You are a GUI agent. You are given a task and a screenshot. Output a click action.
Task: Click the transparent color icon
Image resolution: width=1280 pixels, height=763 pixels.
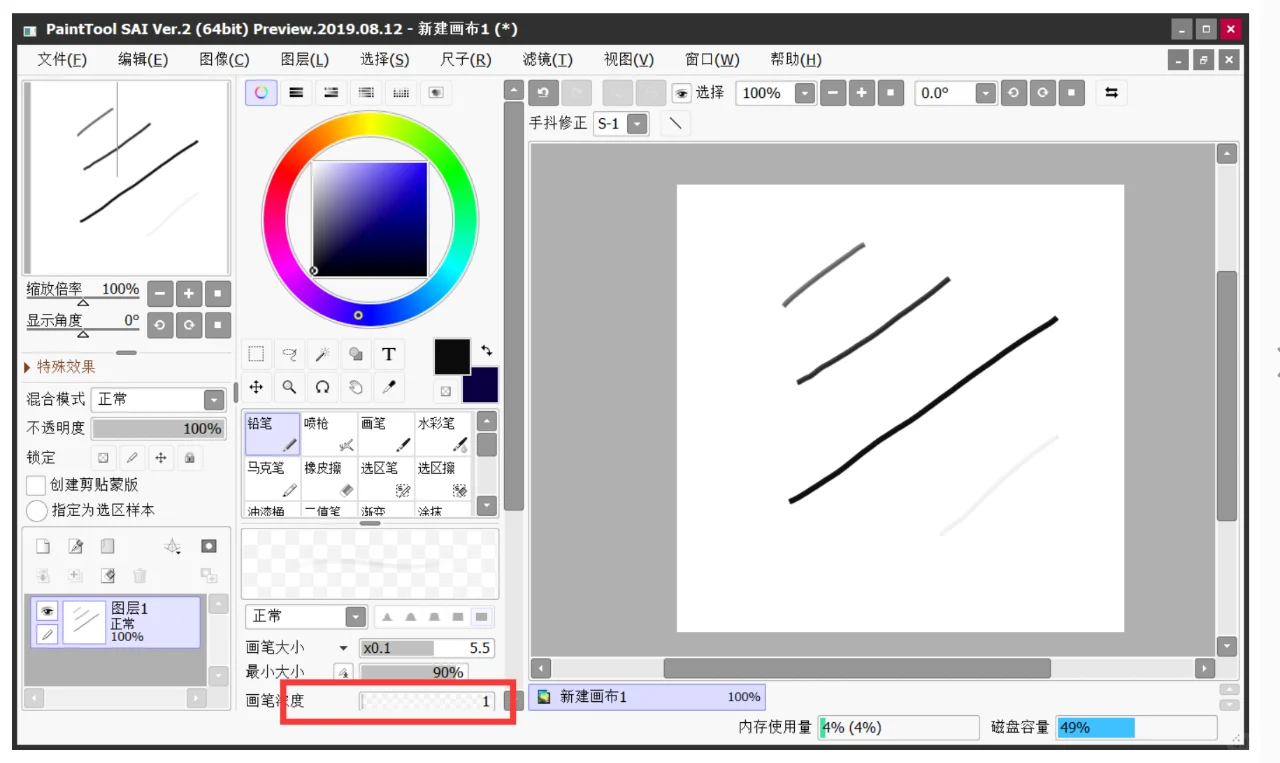[x=445, y=391]
